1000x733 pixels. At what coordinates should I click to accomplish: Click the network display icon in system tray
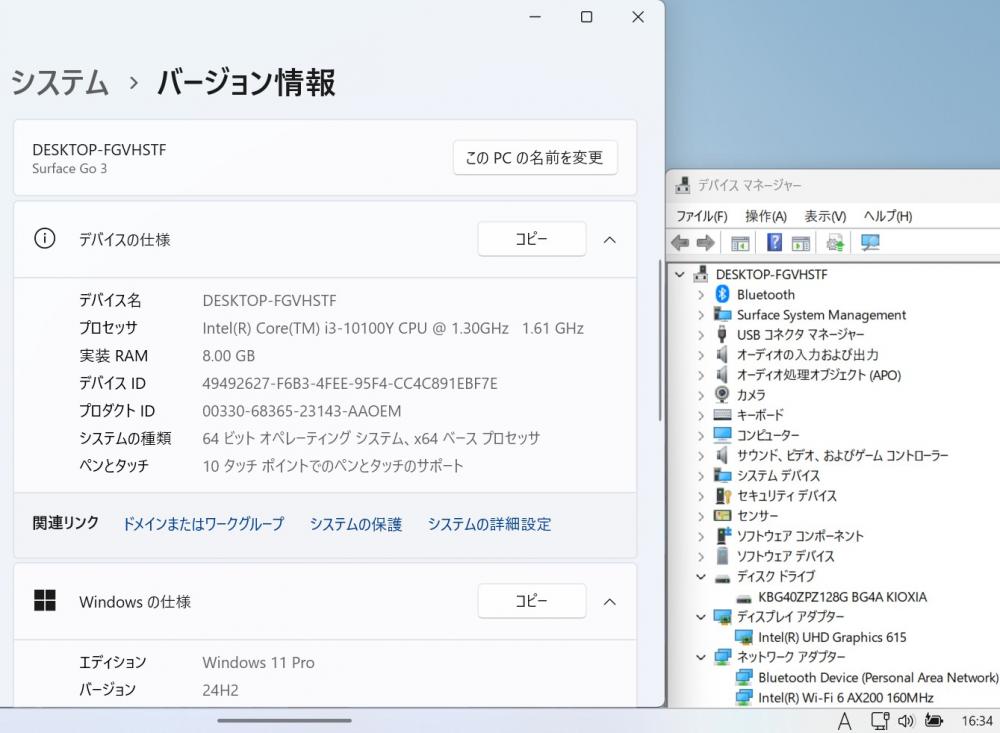pyautogui.click(x=880, y=721)
